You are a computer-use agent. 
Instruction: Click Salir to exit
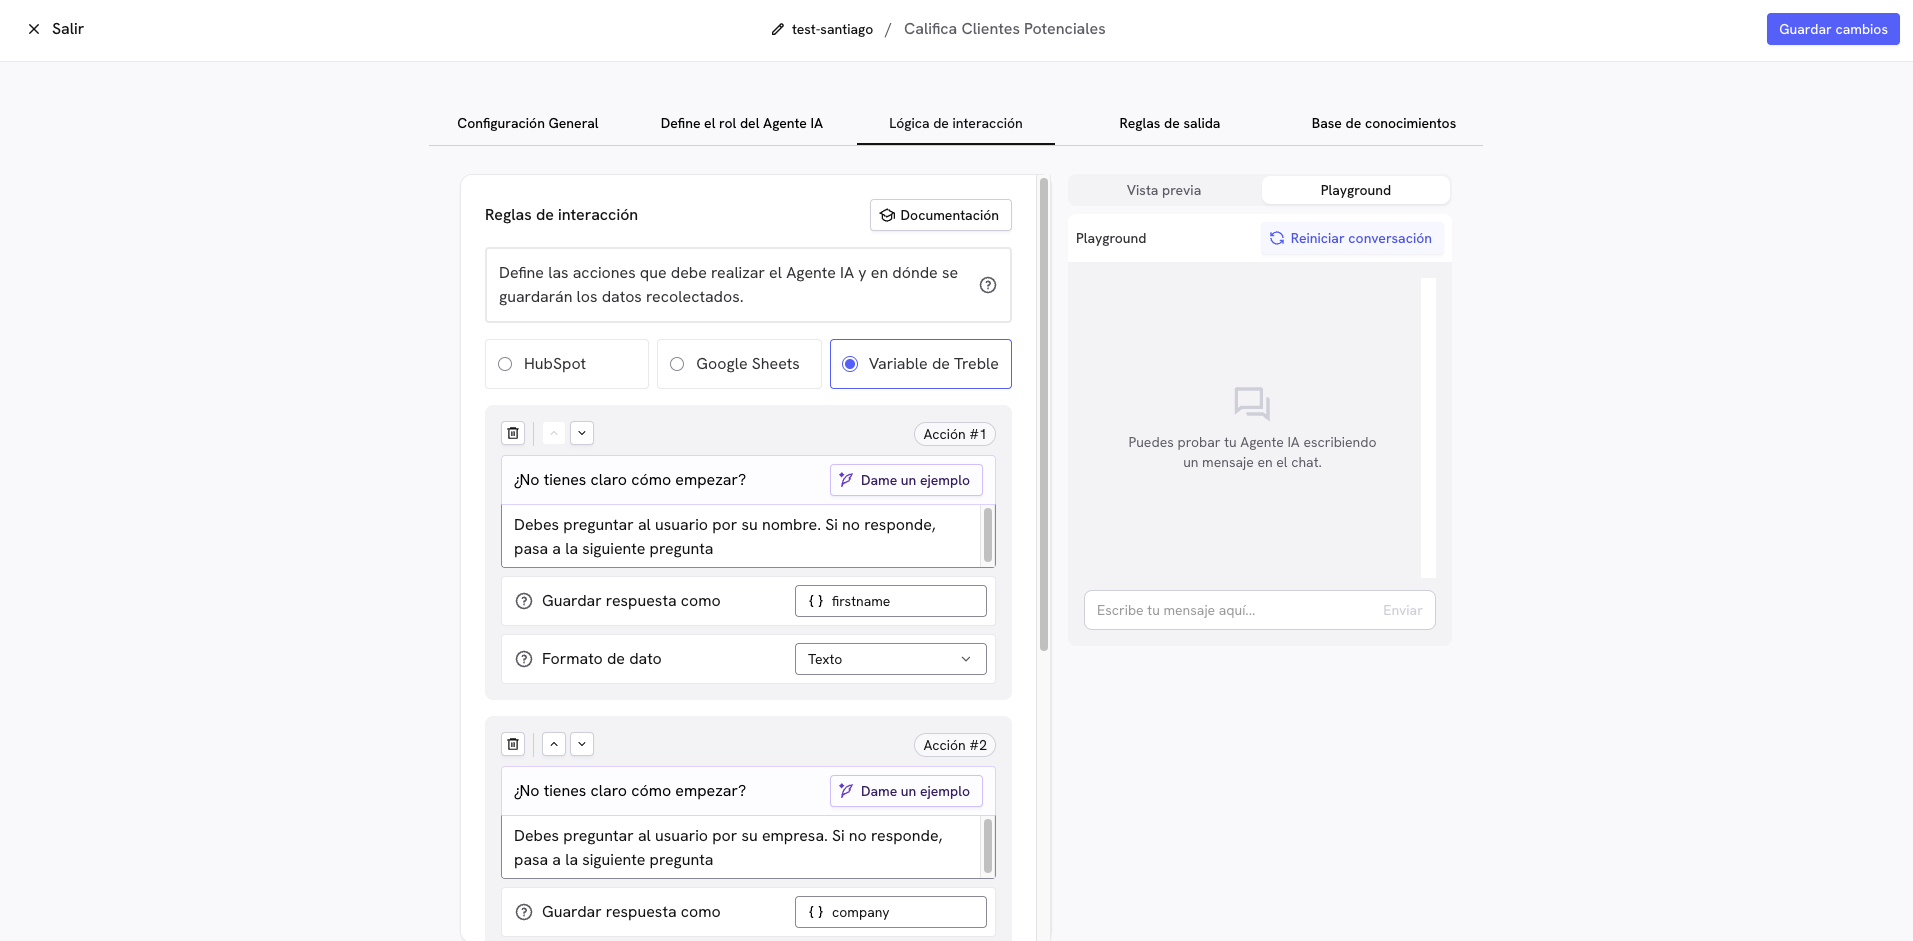pos(68,29)
